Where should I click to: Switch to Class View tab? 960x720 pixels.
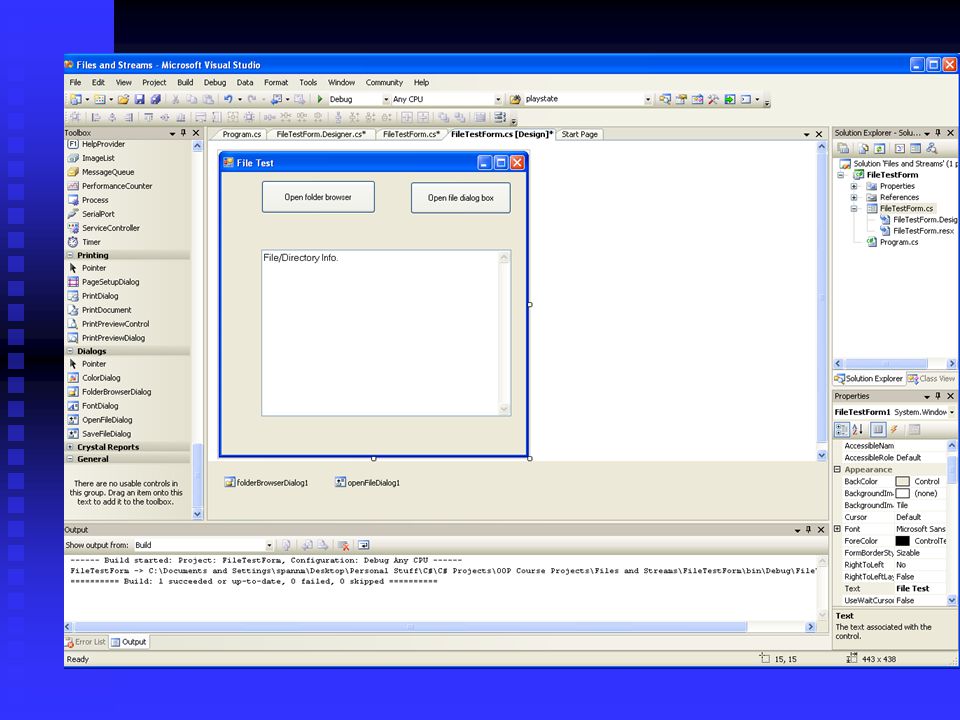tap(931, 378)
